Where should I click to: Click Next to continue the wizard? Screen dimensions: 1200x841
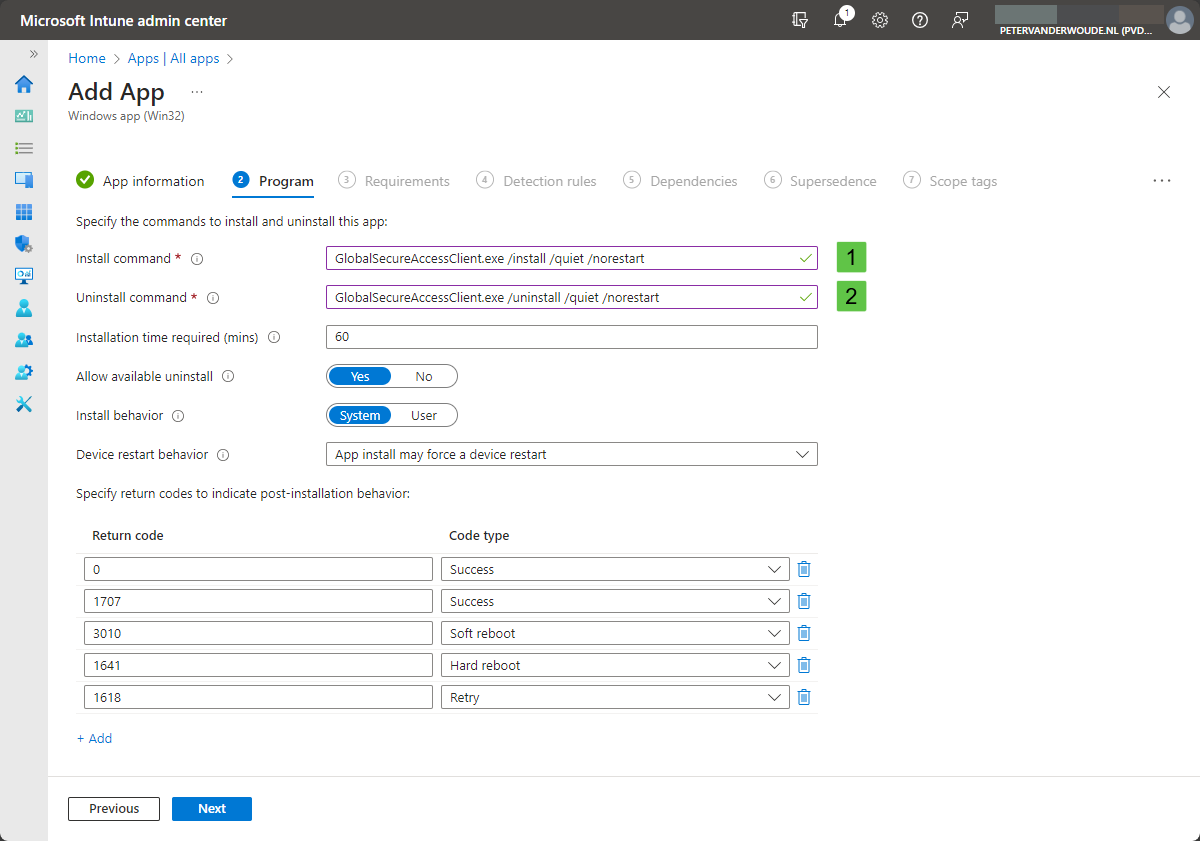point(211,808)
